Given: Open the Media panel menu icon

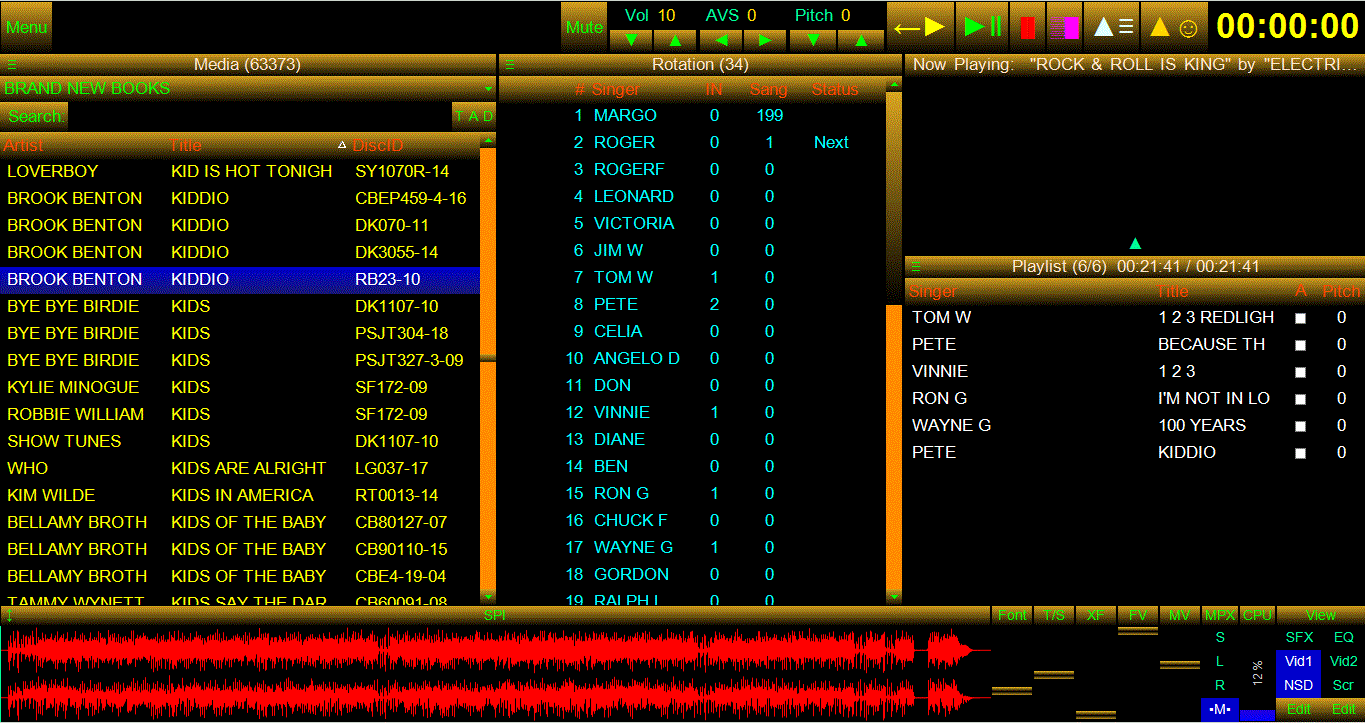Looking at the screenshot, I should pyautogui.click(x=11, y=65).
